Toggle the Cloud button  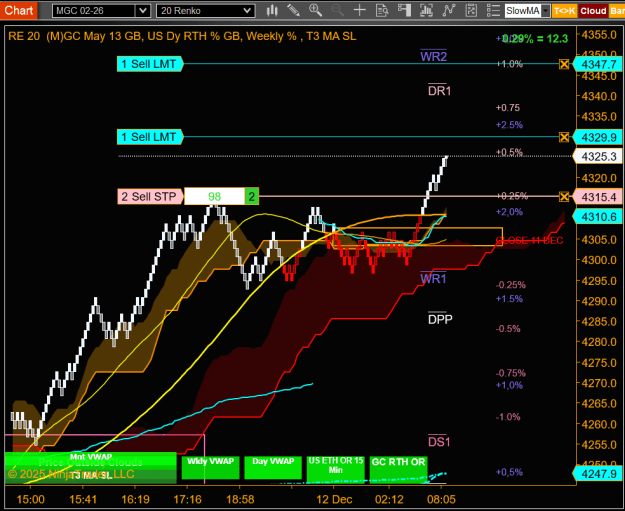(x=593, y=11)
